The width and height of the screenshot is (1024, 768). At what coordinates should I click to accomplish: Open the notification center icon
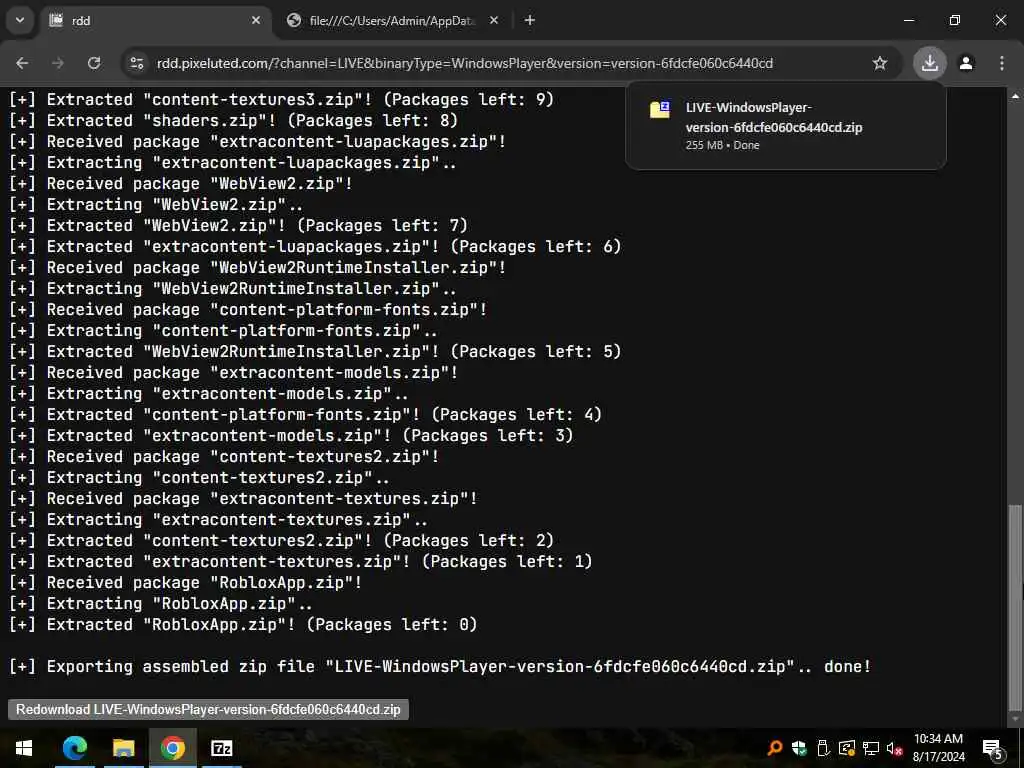pos(993,748)
